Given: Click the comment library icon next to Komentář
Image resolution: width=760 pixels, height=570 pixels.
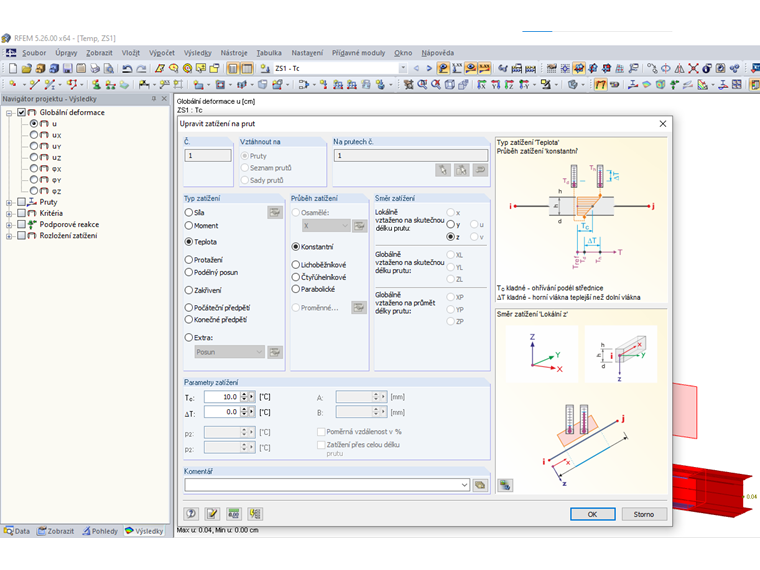Looking at the screenshot, I should 480,485.
